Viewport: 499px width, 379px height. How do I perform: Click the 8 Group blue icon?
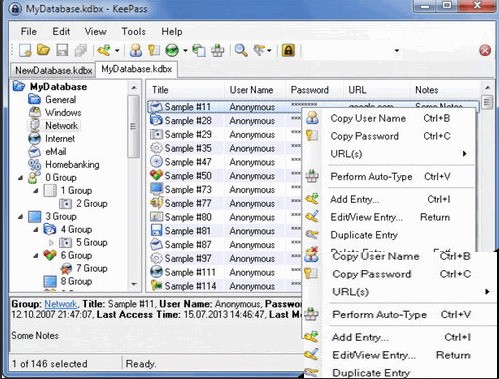[50, 281]
